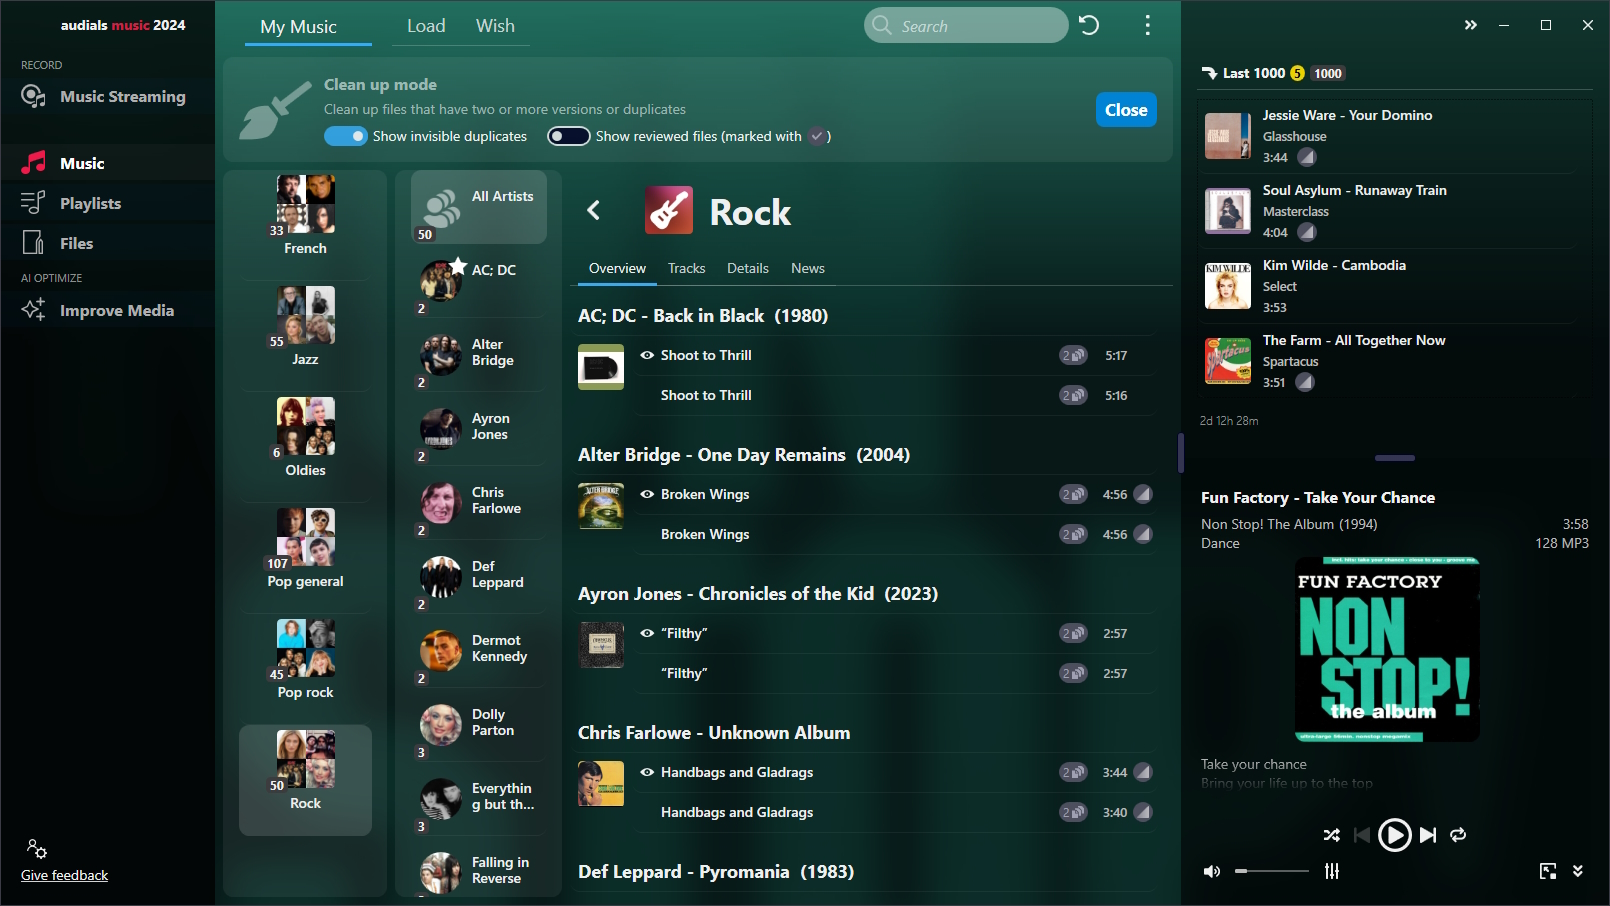Image resolution: width=1610 pixels, height=906 pixels.
Task: Collapse the player with the double-chevron down icon
Action: 1578,871
